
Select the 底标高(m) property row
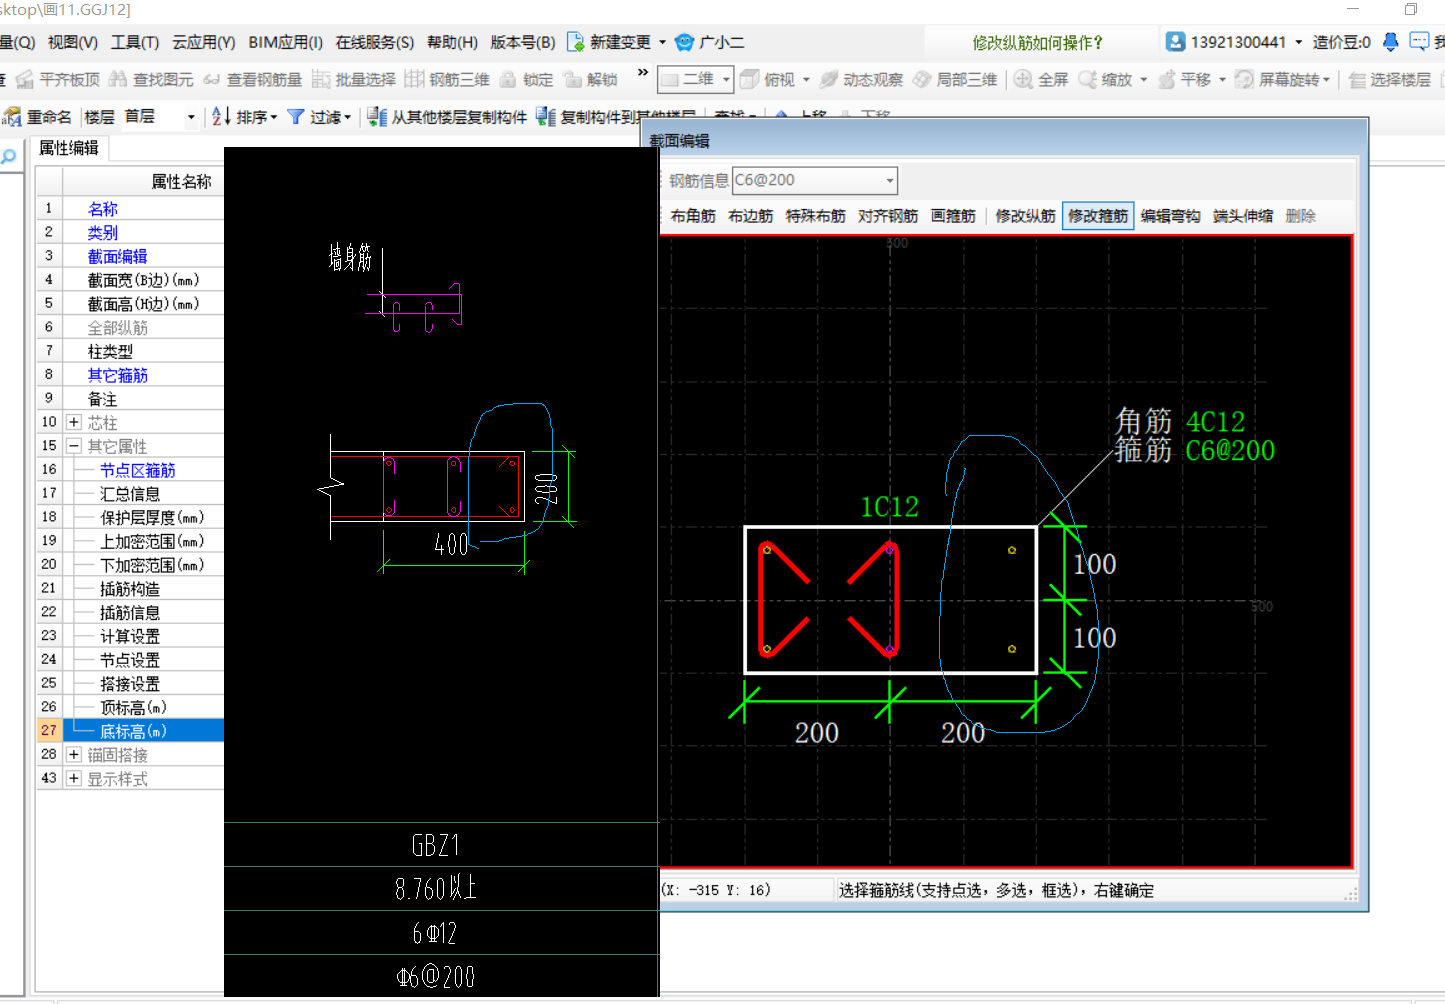[x=130, y=731]
